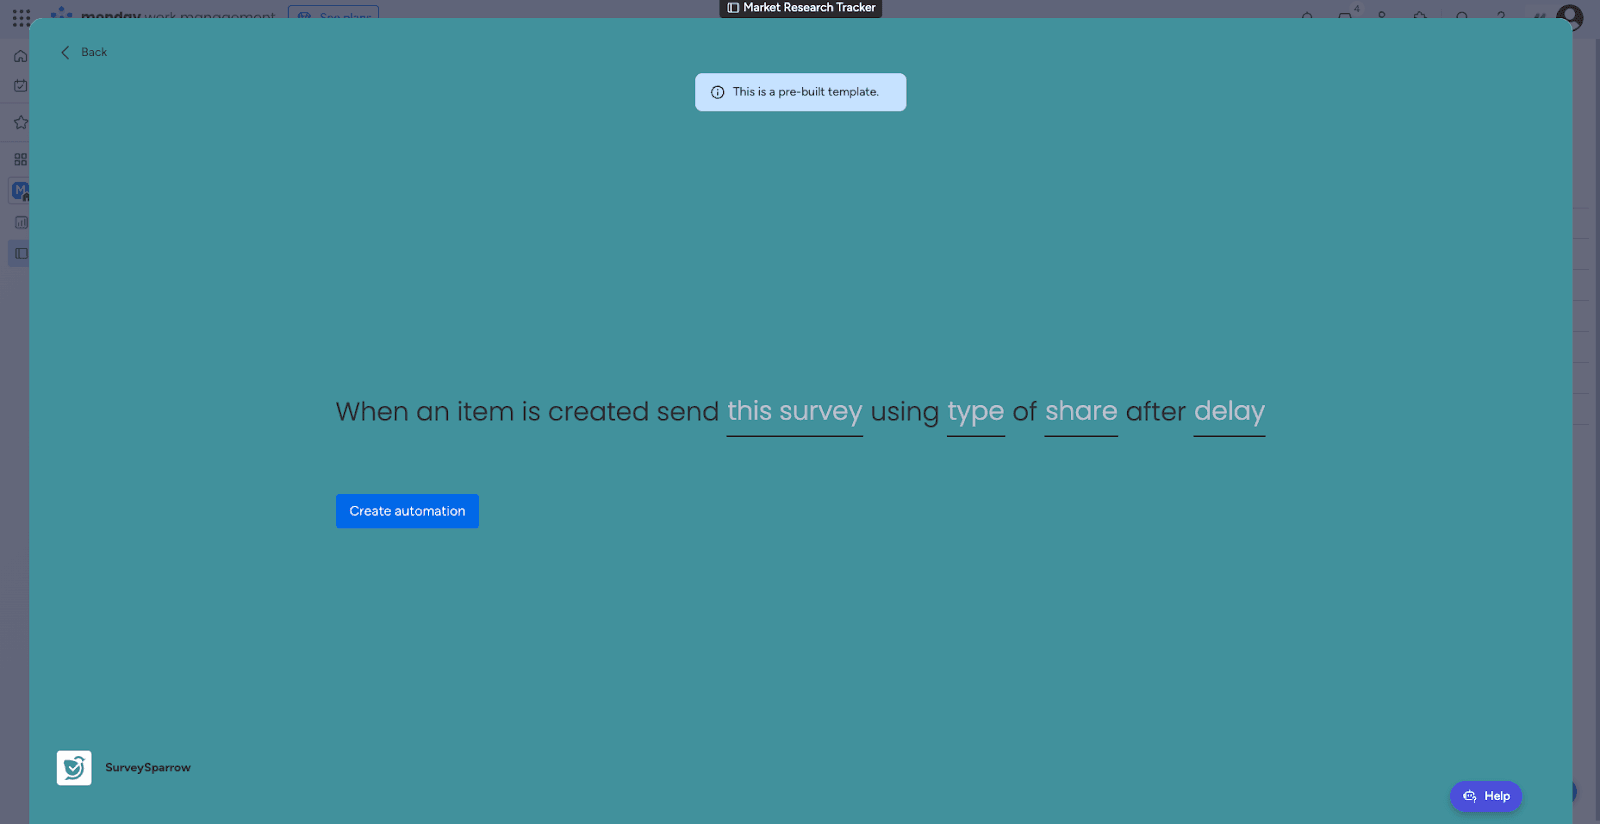The height and width of the screenshot is (824, 1600).
Task: Click the Market Research Tracker title label
Action: (x=808, y=8)
